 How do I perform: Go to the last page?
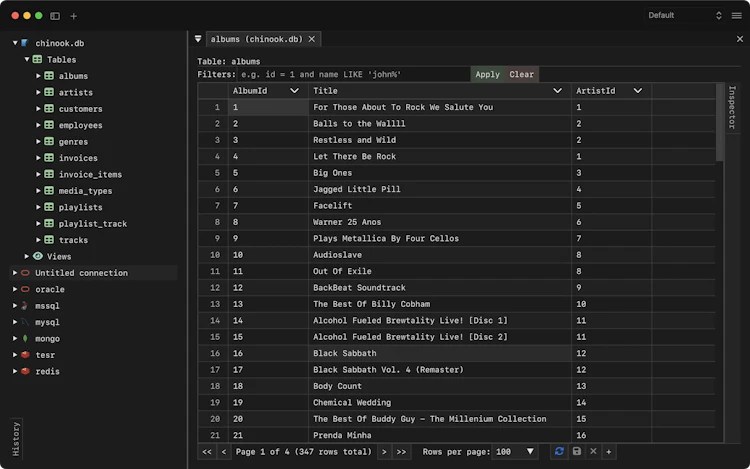(401, 451)
